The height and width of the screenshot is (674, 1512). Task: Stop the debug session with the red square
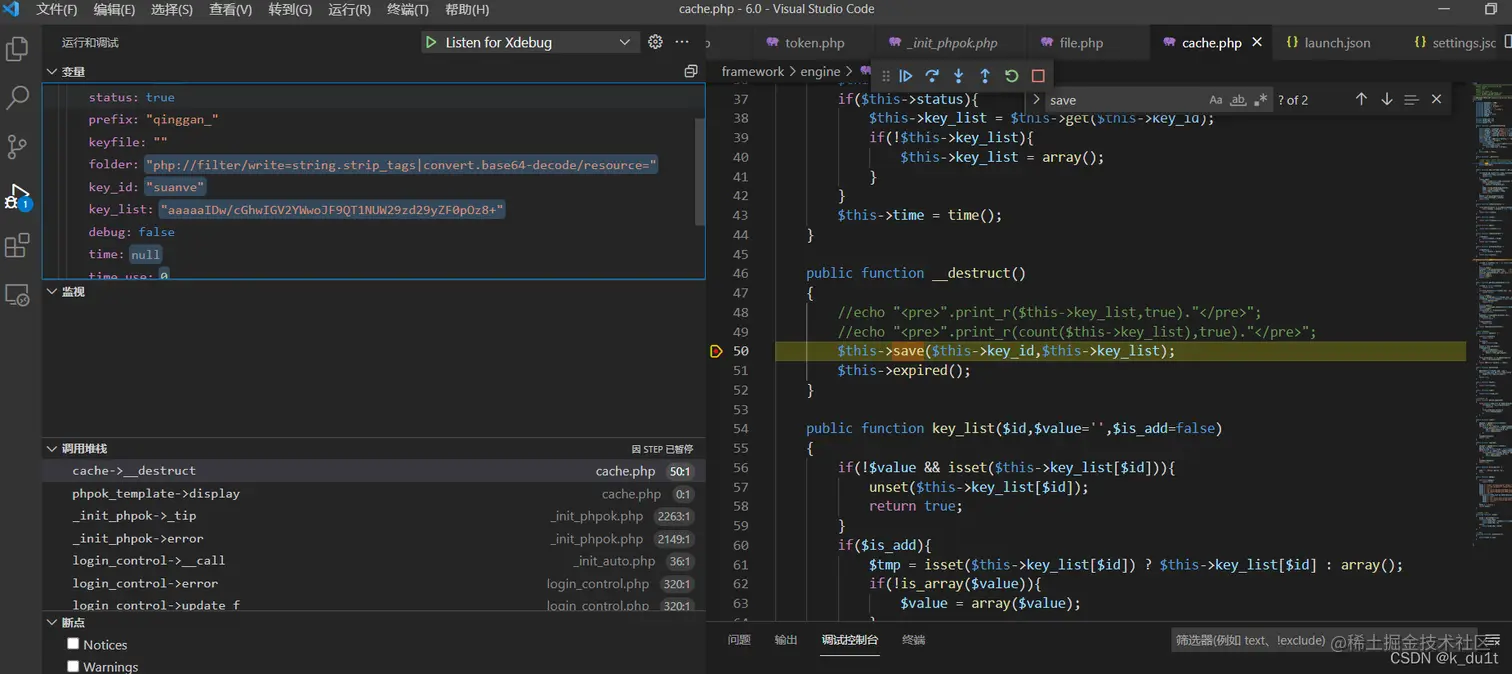pyautogui.click(x=1038, y=76)
